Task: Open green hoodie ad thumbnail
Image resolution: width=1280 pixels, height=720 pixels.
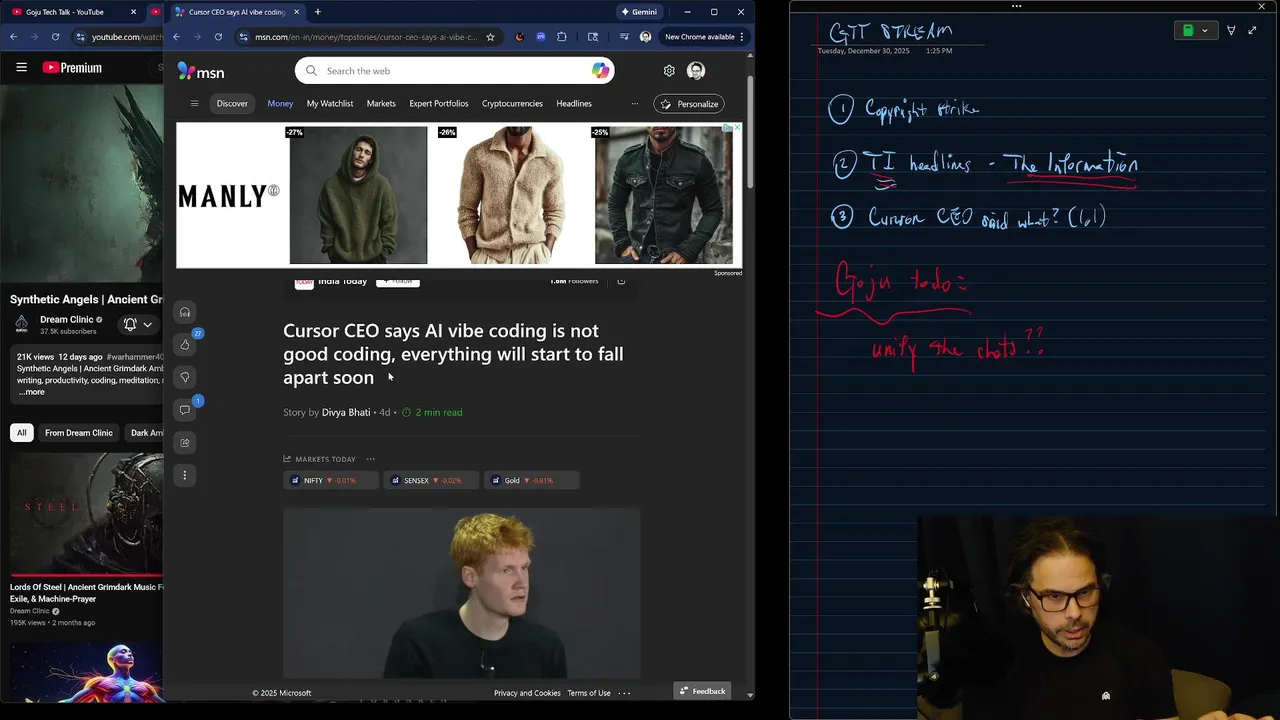Action: (x=358, y=195)
